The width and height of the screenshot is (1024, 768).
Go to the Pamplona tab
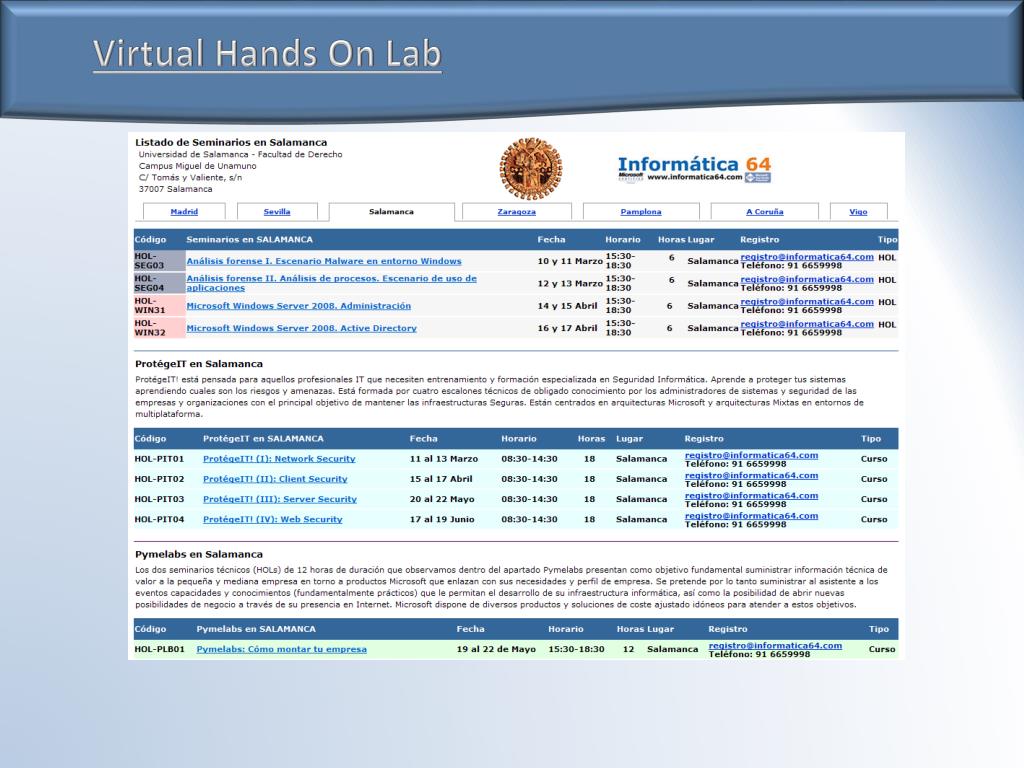[x=641, y=212]
